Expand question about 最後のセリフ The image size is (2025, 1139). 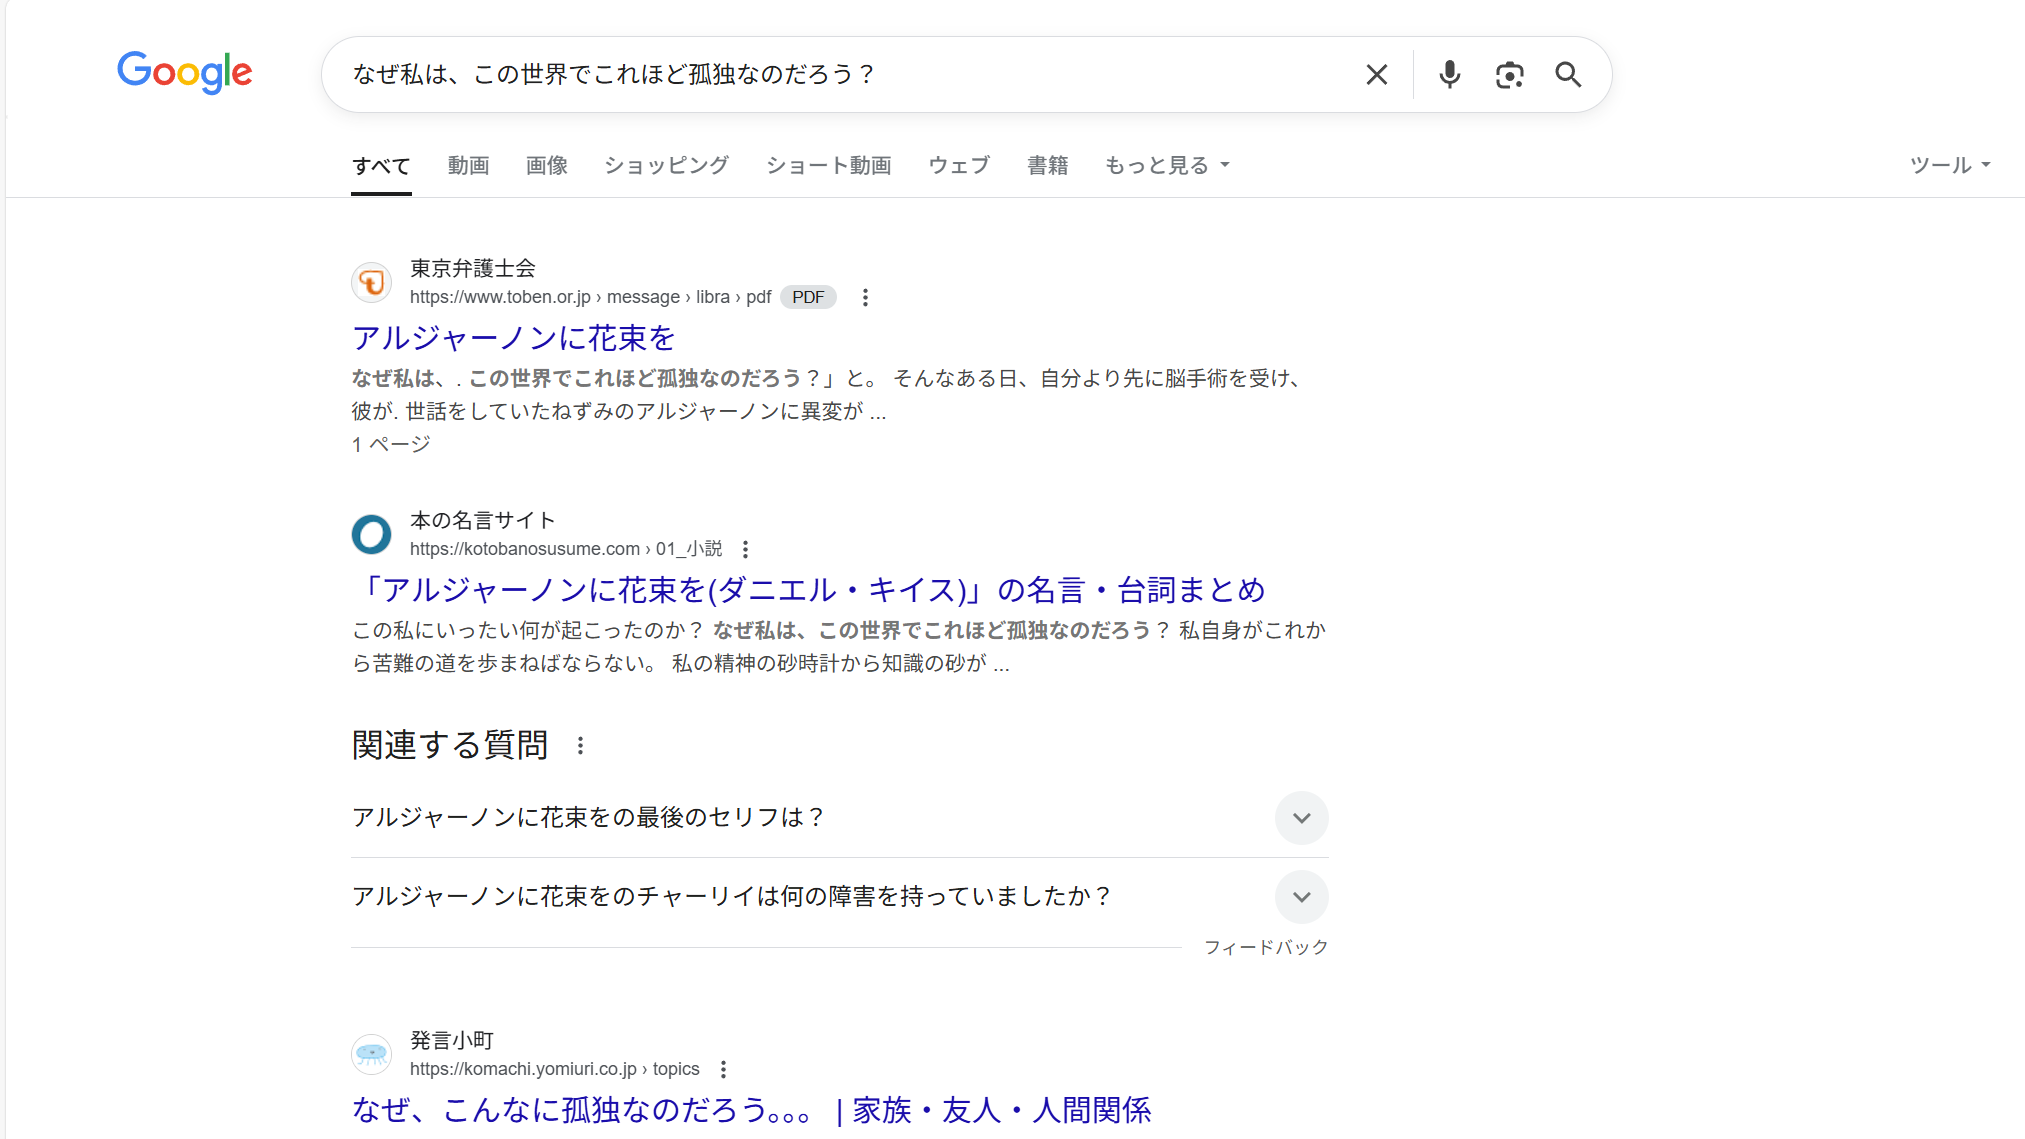839,818
